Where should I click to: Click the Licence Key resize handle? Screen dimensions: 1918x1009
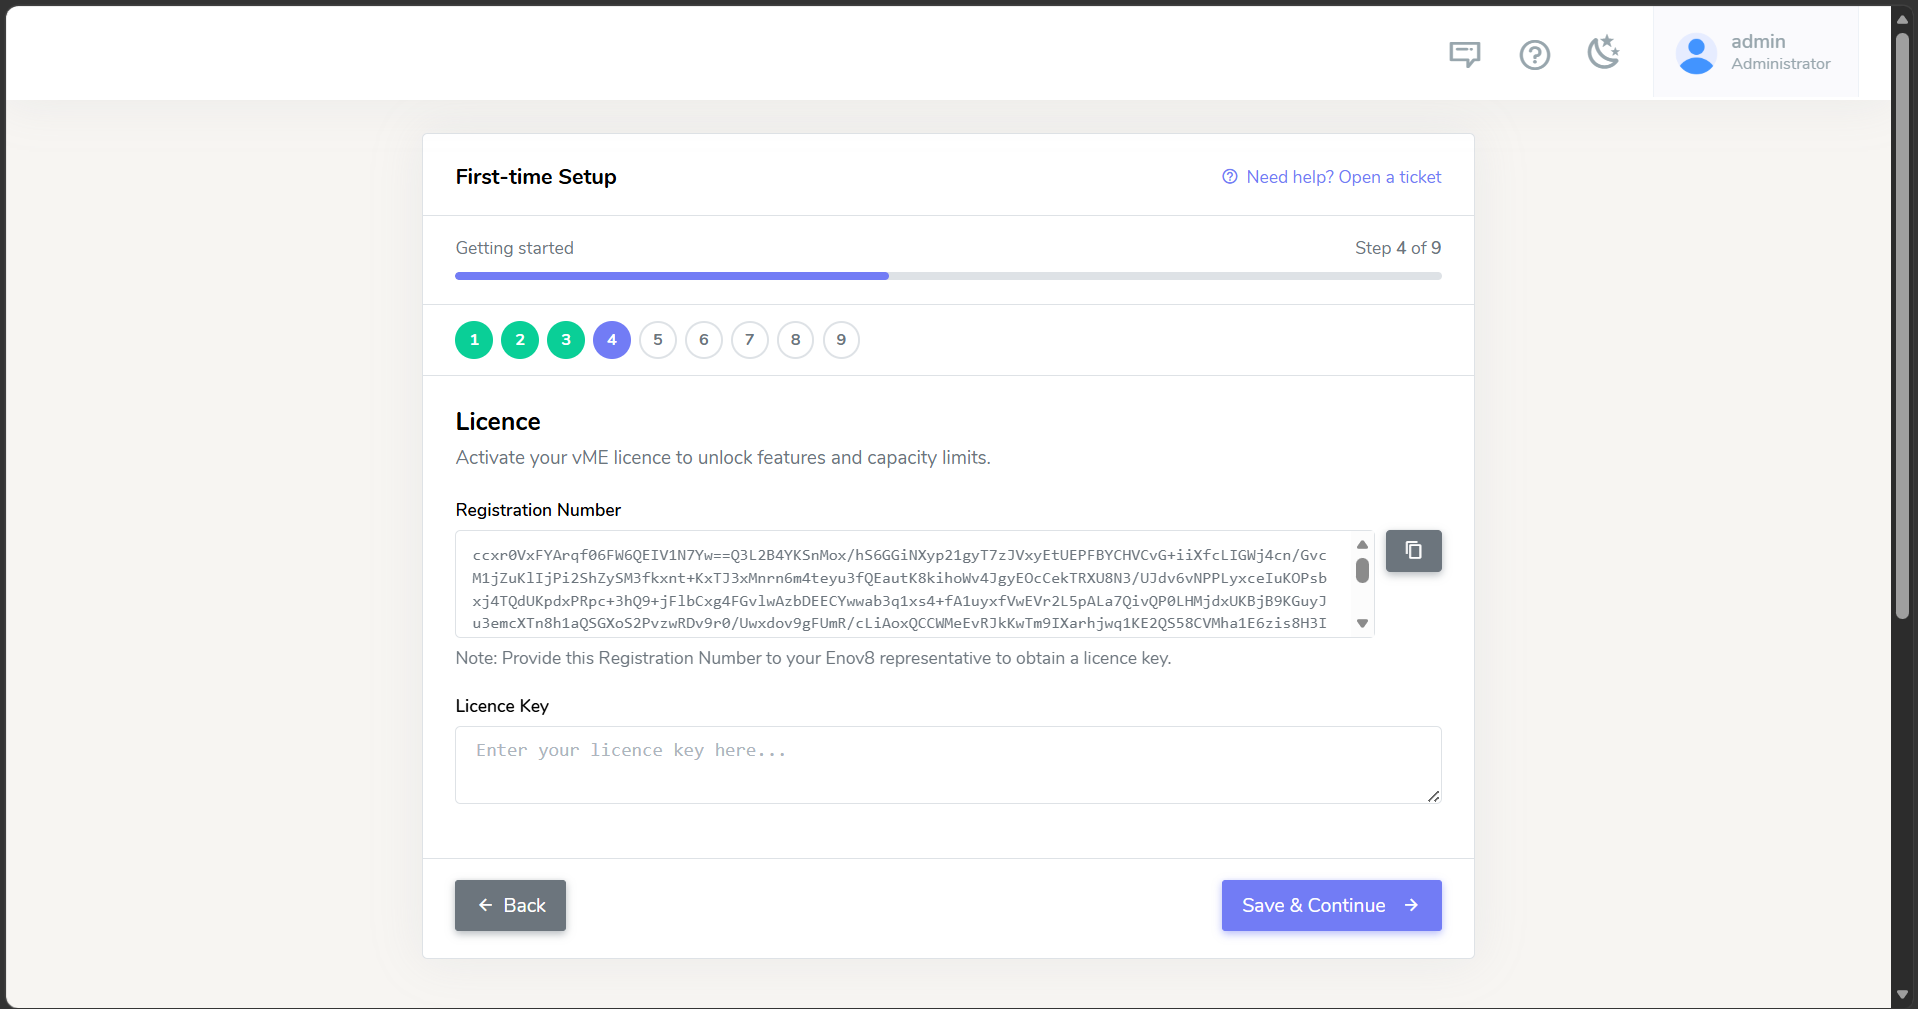click(x=1433, y=796)
